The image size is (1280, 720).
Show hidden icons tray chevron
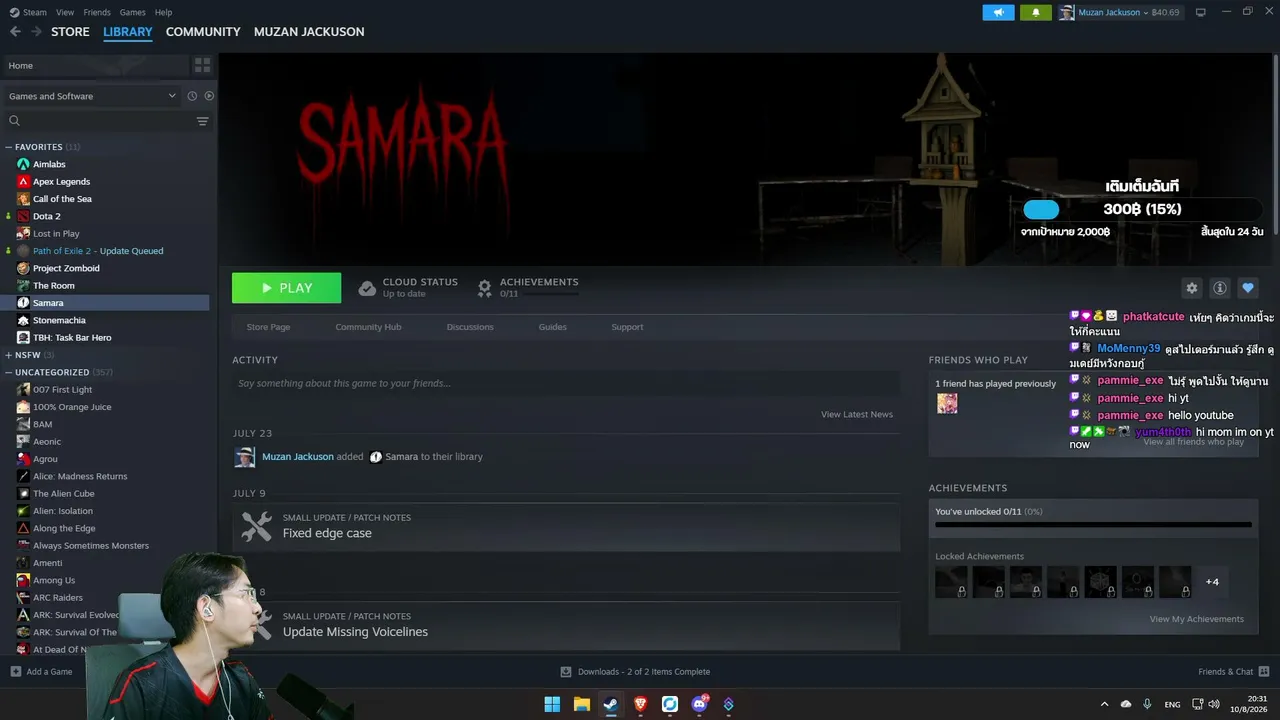(1104, 704)
